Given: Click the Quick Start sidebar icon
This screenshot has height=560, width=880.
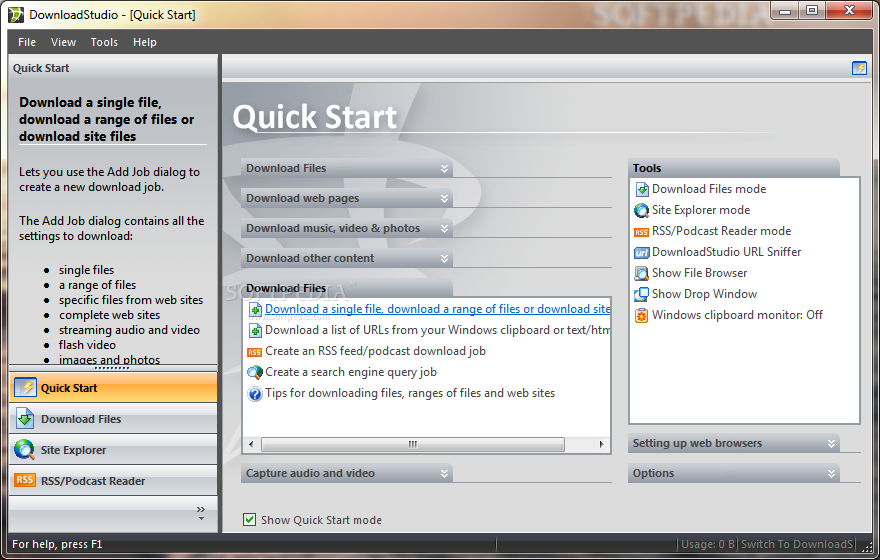Looking at the screenshot, I should coord(25,387).
